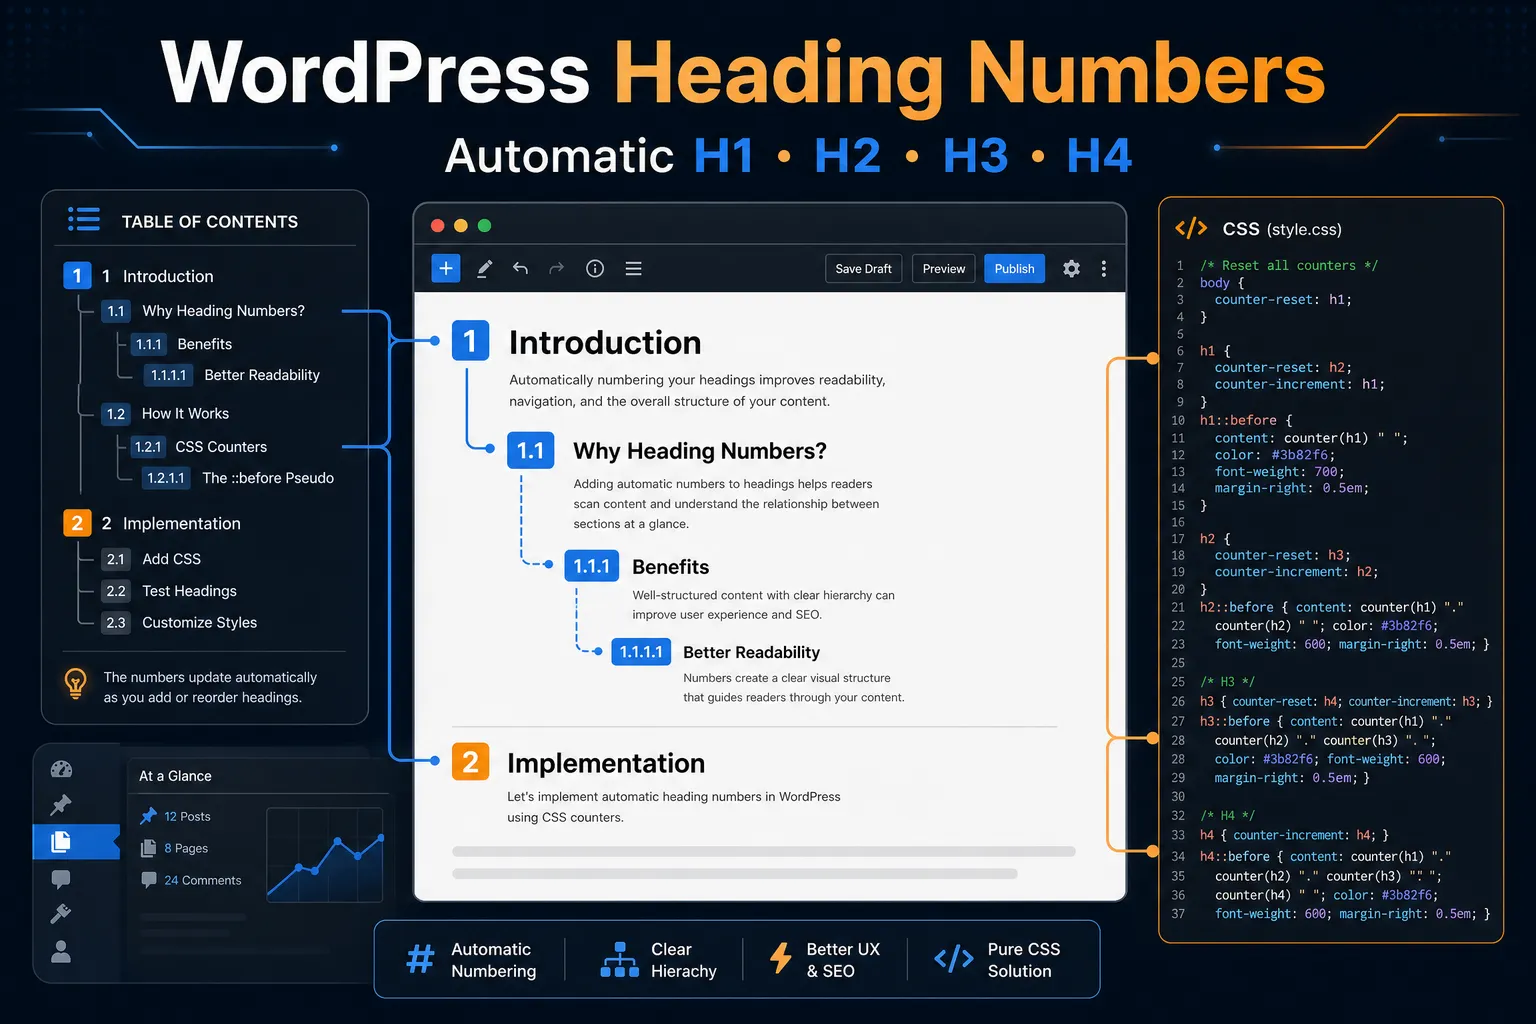Click the Table of Contents list icon
The width and height of the screenshot is (1536, 1024).
coord(84,219)
